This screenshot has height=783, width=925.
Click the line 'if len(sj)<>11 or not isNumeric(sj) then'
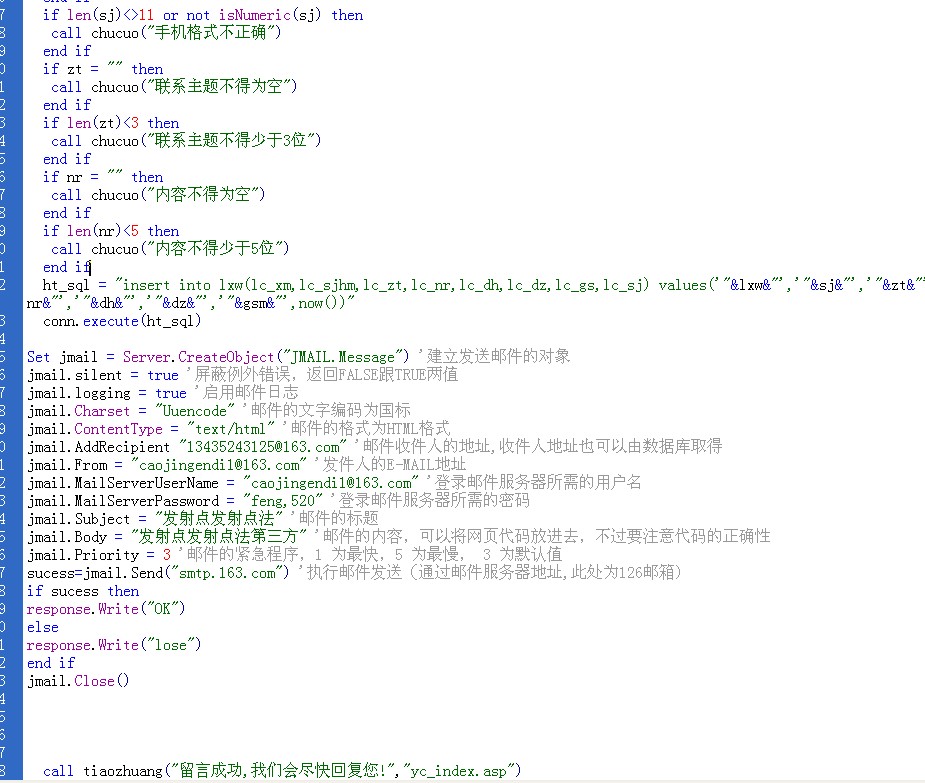click(x=203, y=15)
